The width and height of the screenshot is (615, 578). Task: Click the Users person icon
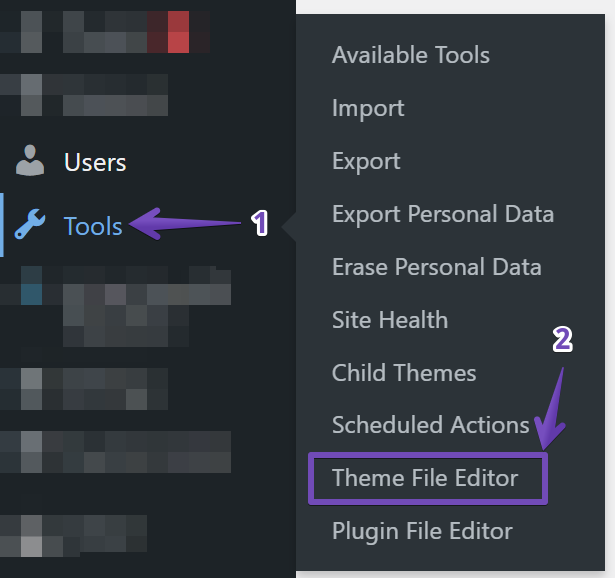[x=30, y=161]
